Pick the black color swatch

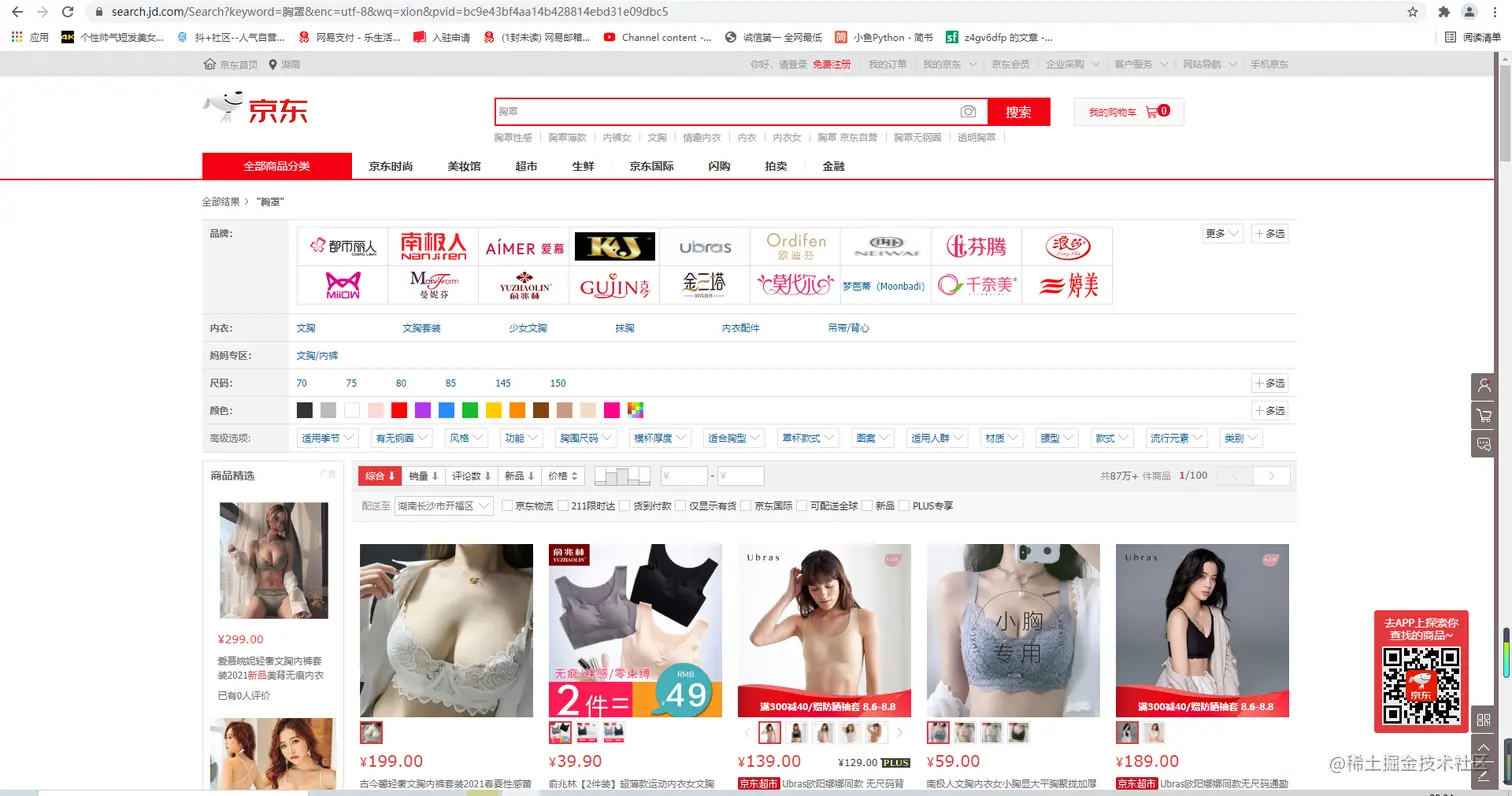point(305,410)
